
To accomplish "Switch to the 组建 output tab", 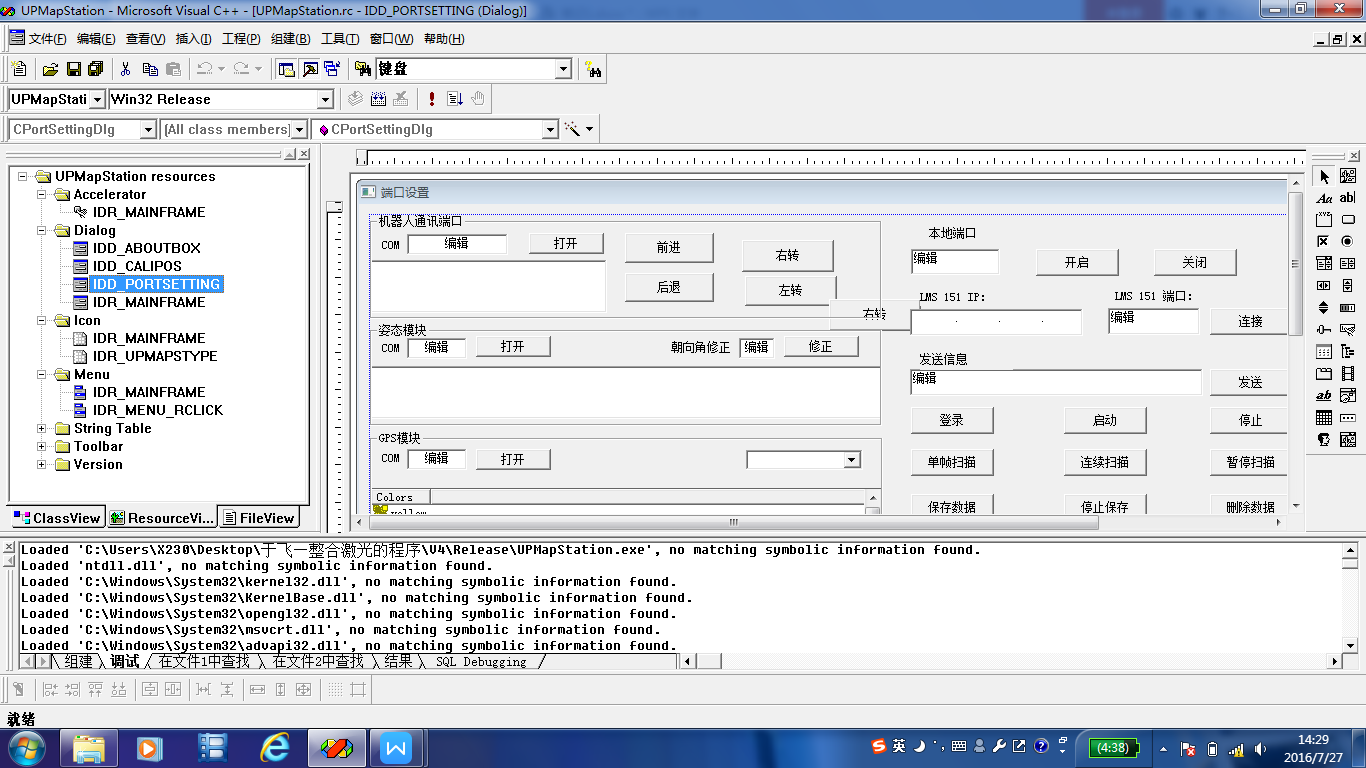I will (78, 662).
